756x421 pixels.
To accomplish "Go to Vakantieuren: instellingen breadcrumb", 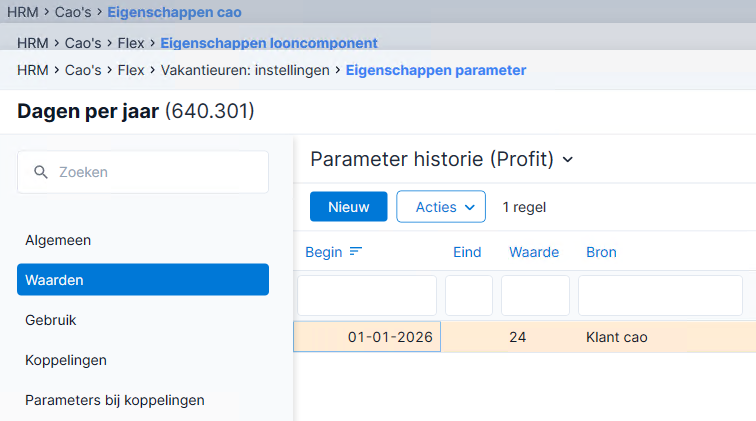I will tap(245, 70).
